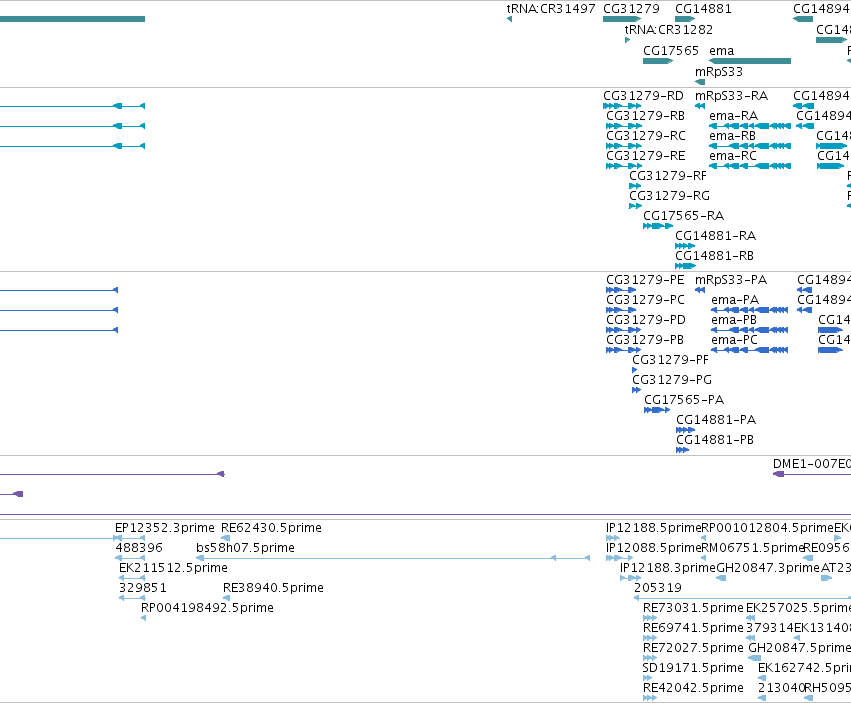Click EST RE38940.5prime
This screenshot has height=703, width=851.
coord(273,588)
